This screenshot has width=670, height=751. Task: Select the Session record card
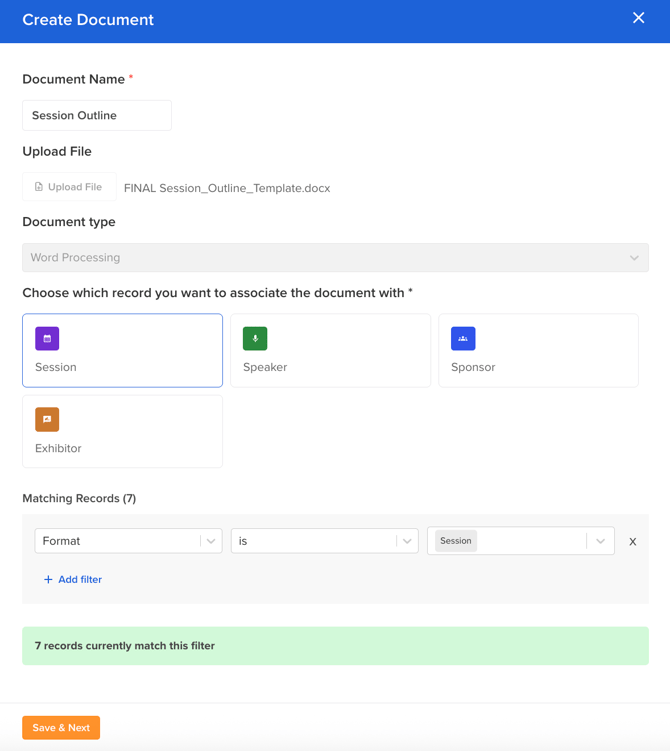pos(122,351)
